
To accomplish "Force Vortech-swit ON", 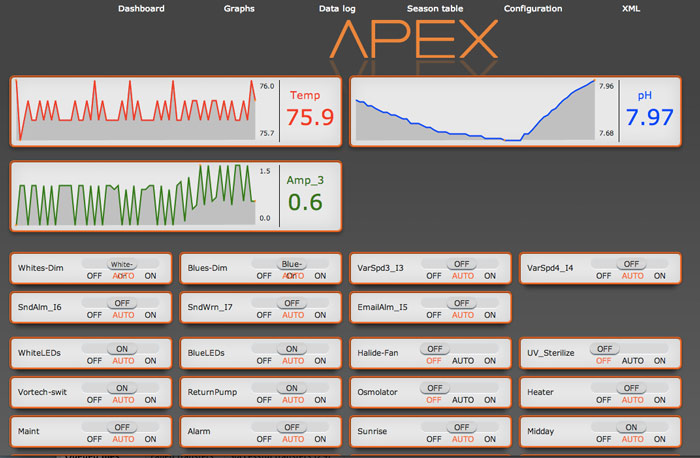I will pos(150,400).
